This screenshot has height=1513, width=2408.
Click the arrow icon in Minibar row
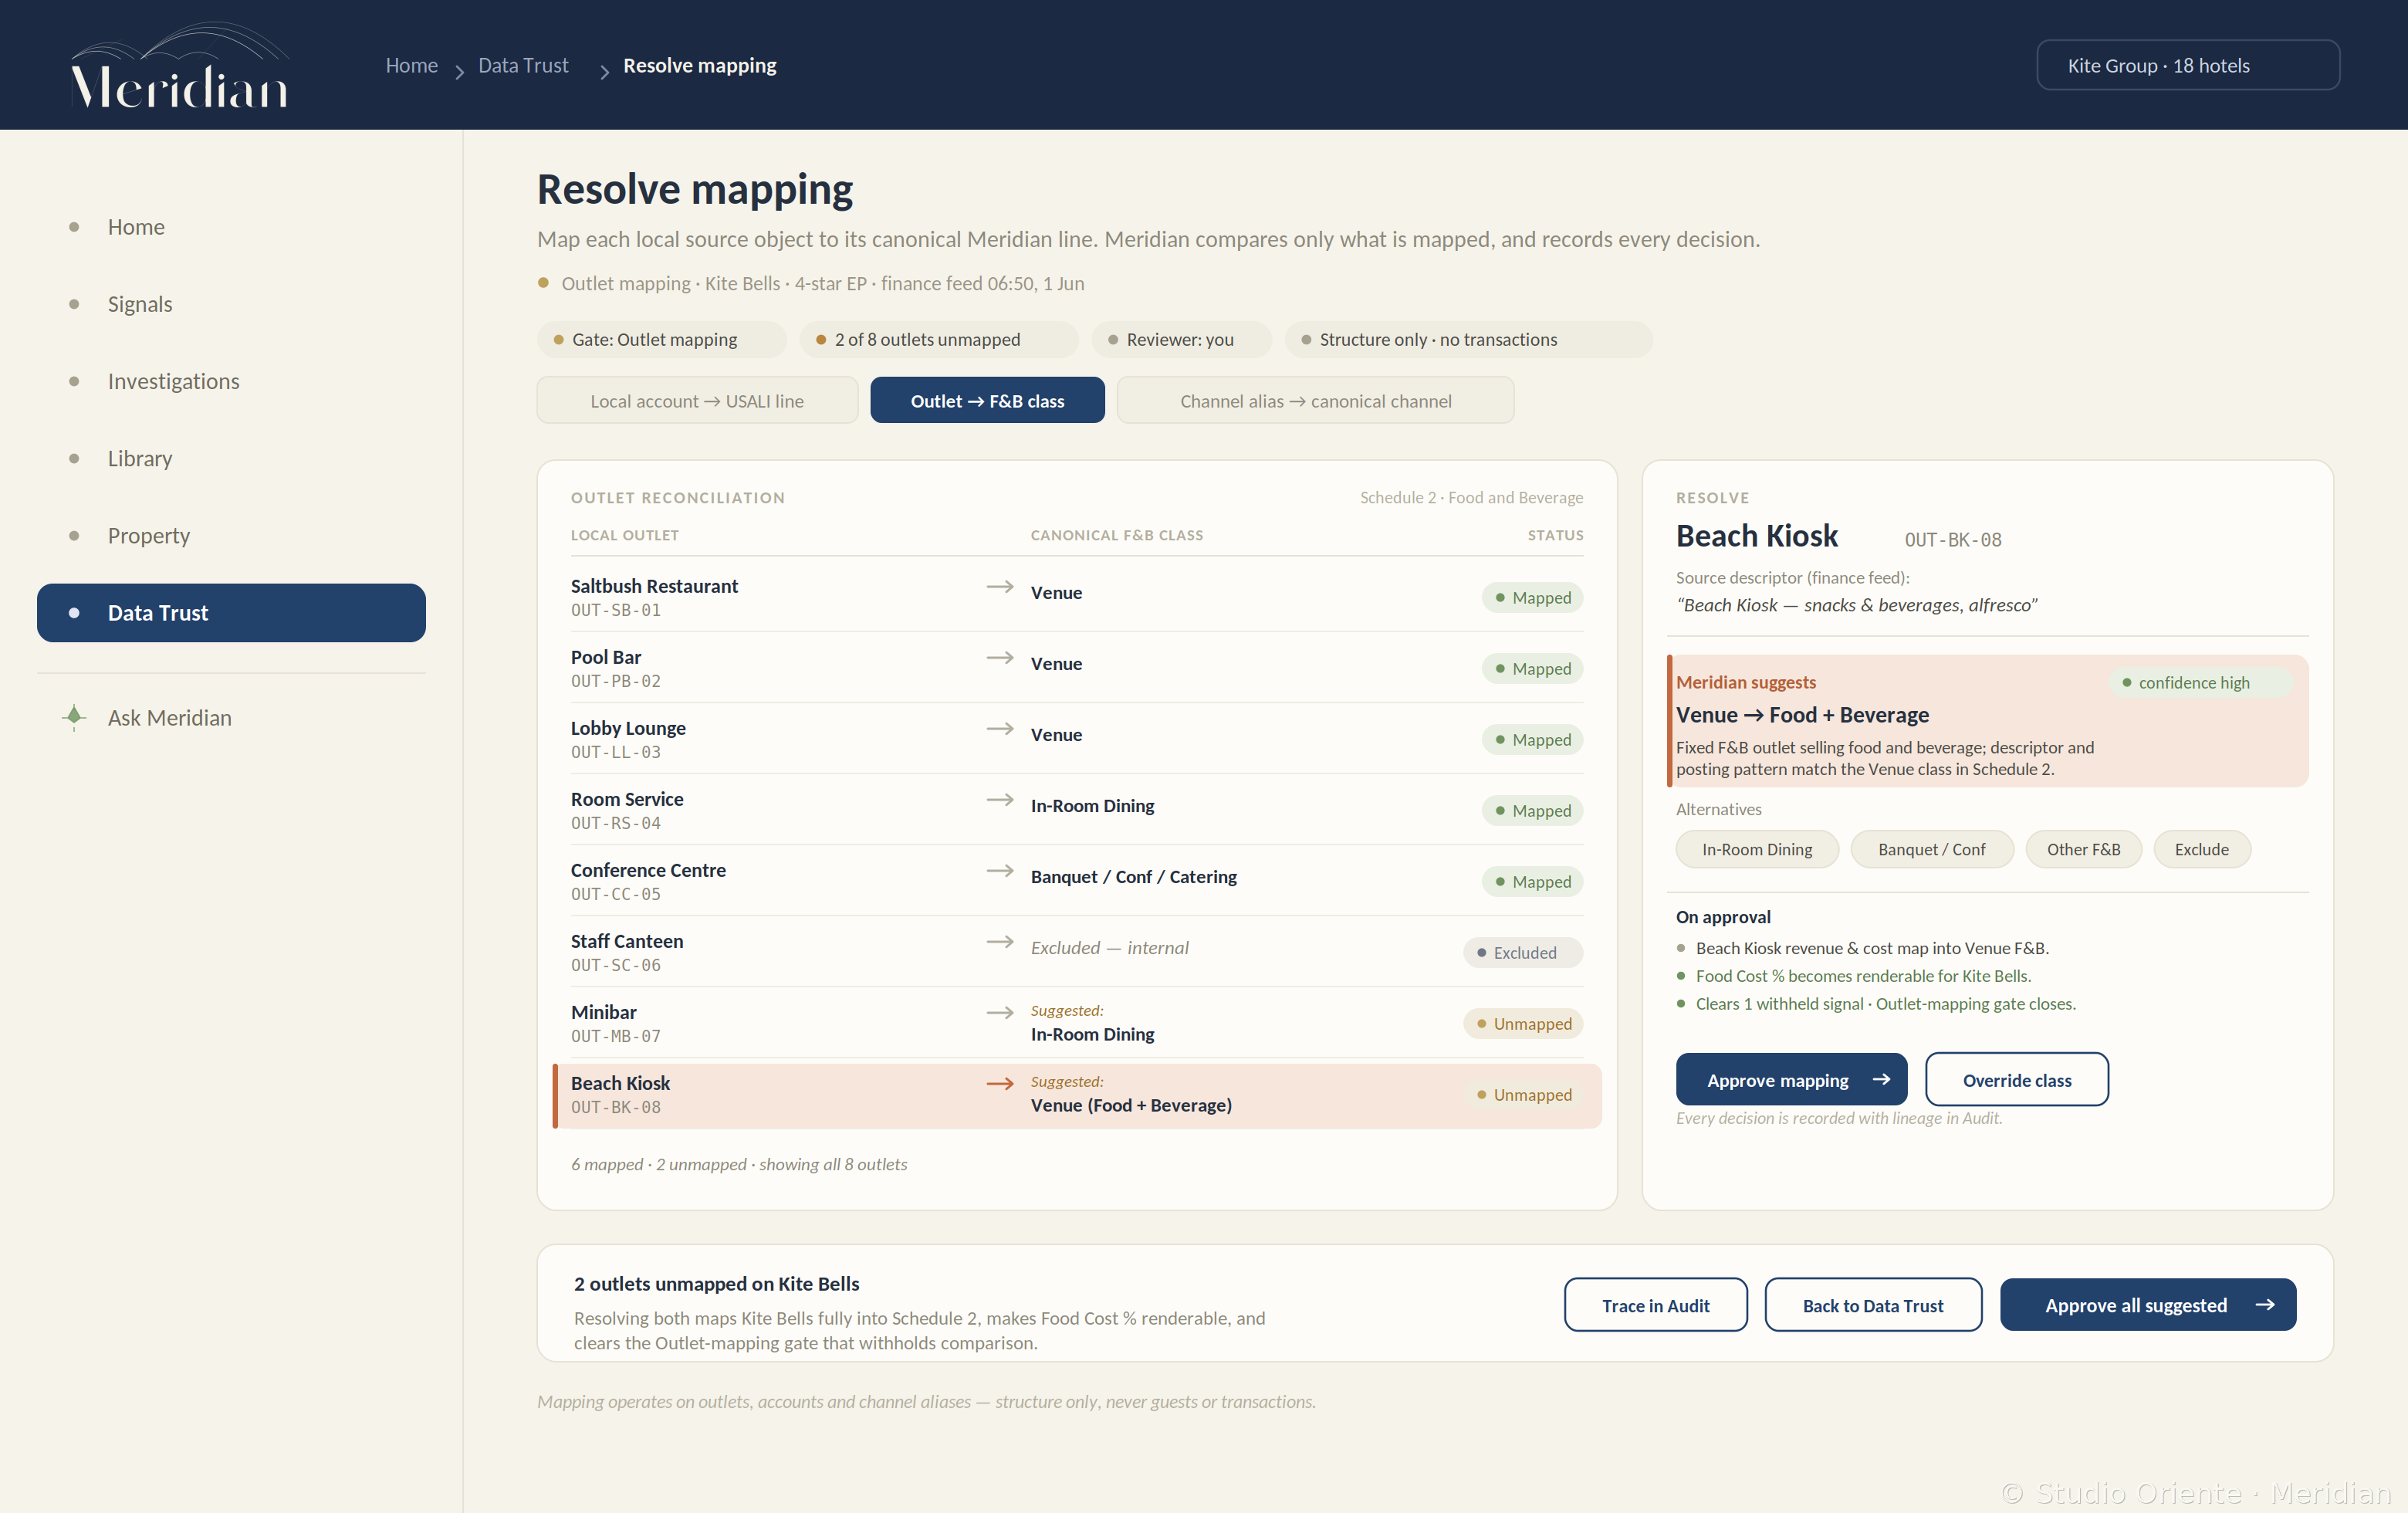point(1000,1012)
